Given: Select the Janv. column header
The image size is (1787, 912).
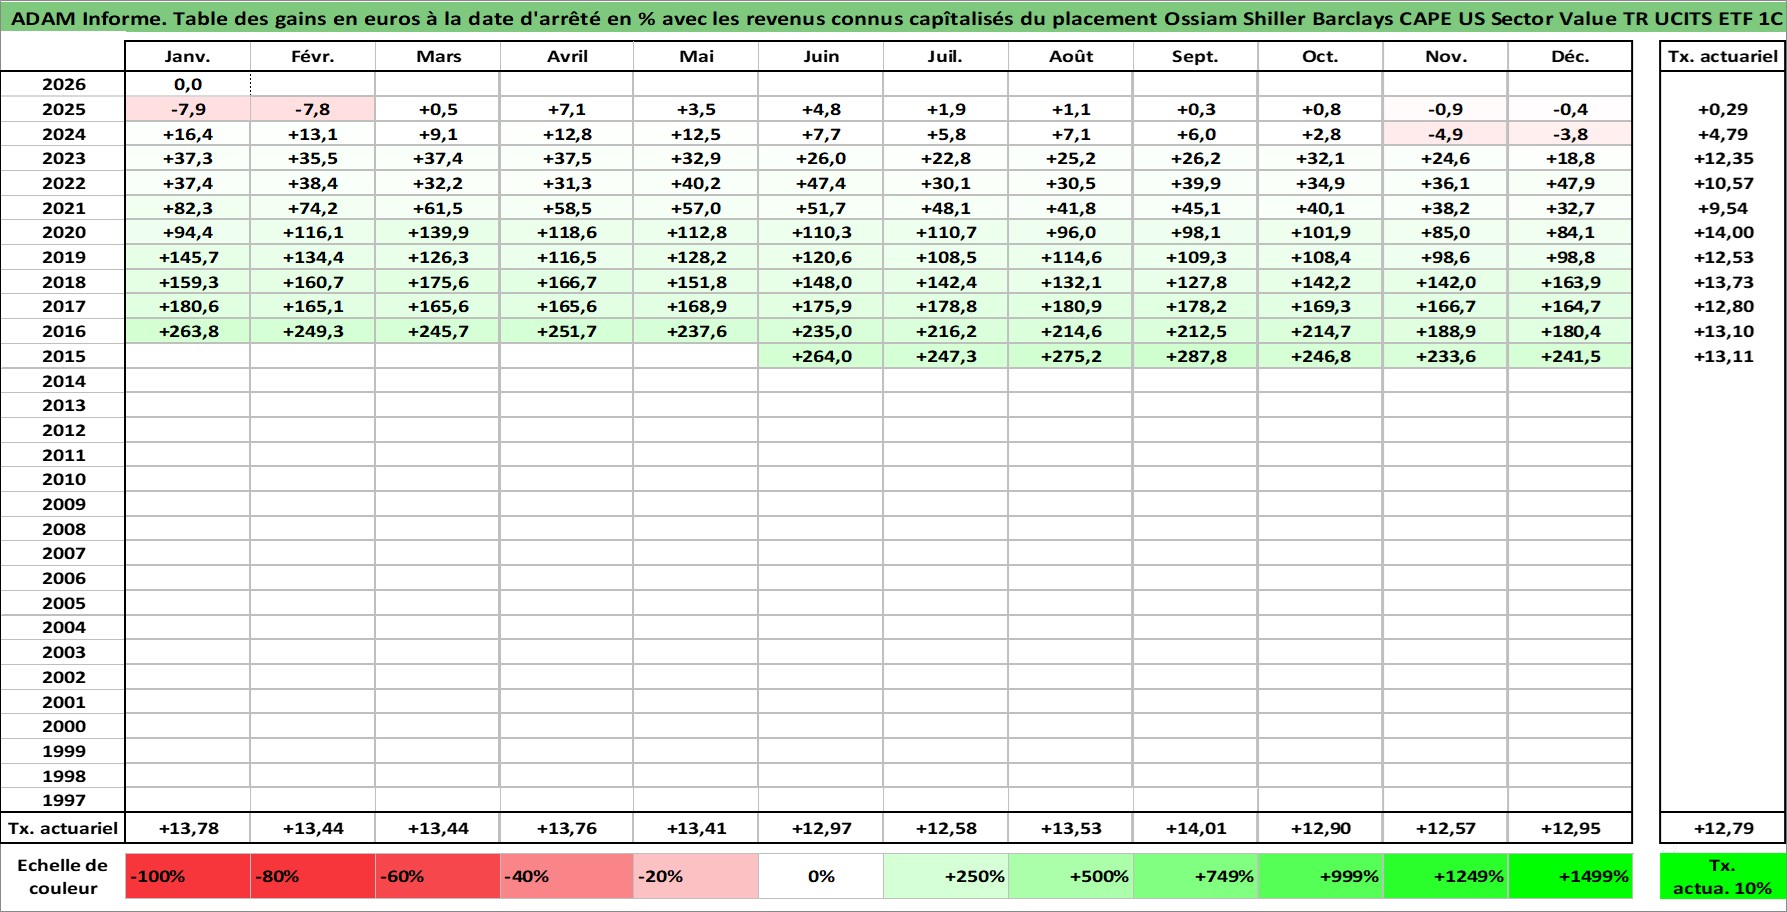Looking at the screenshot, I should coord(188,57).
